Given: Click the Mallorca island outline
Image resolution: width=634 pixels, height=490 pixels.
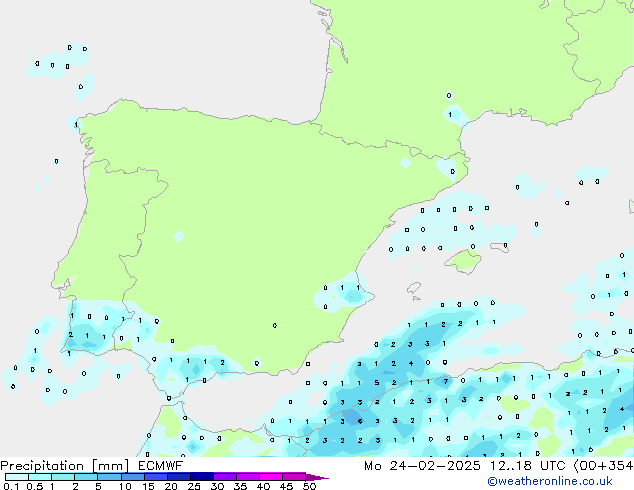Looking at the screenshot, I should [464, 261].
